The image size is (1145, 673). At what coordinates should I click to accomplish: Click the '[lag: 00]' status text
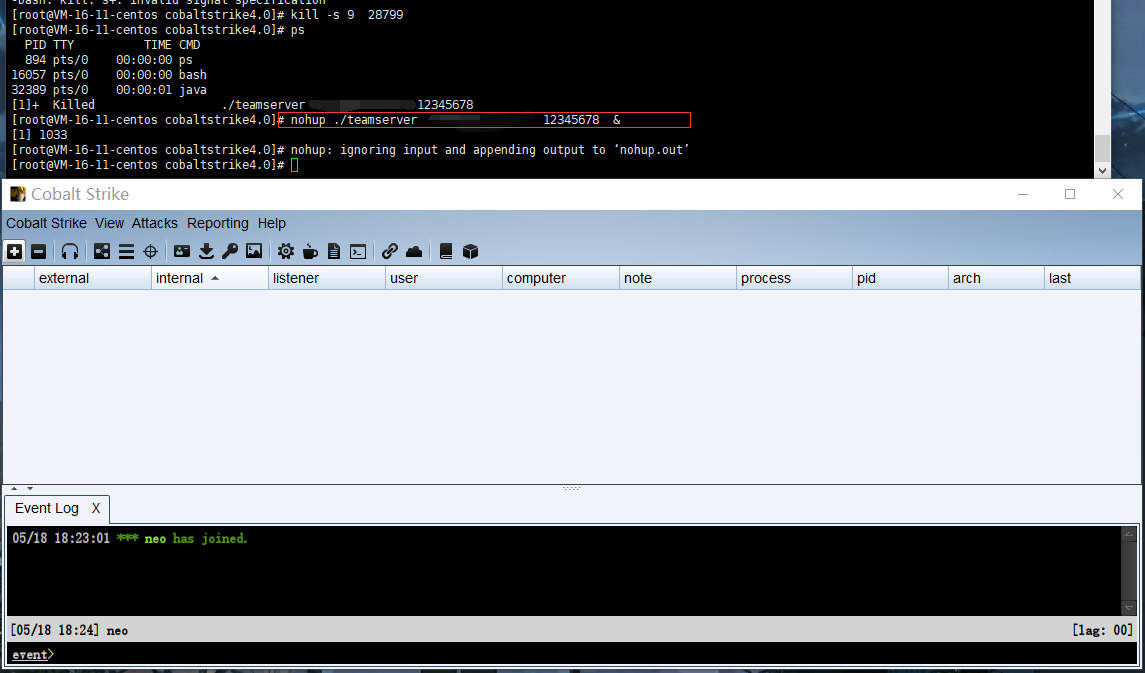[1103, 630]
